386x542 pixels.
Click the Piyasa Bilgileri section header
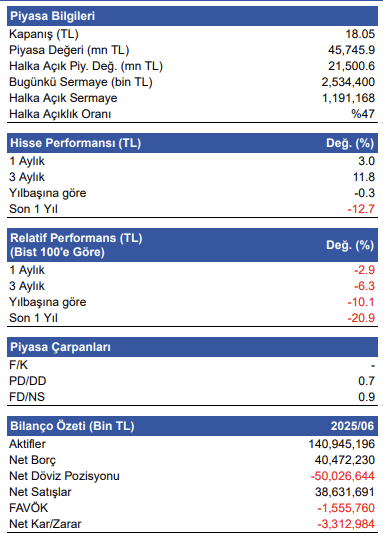point(192,16)
